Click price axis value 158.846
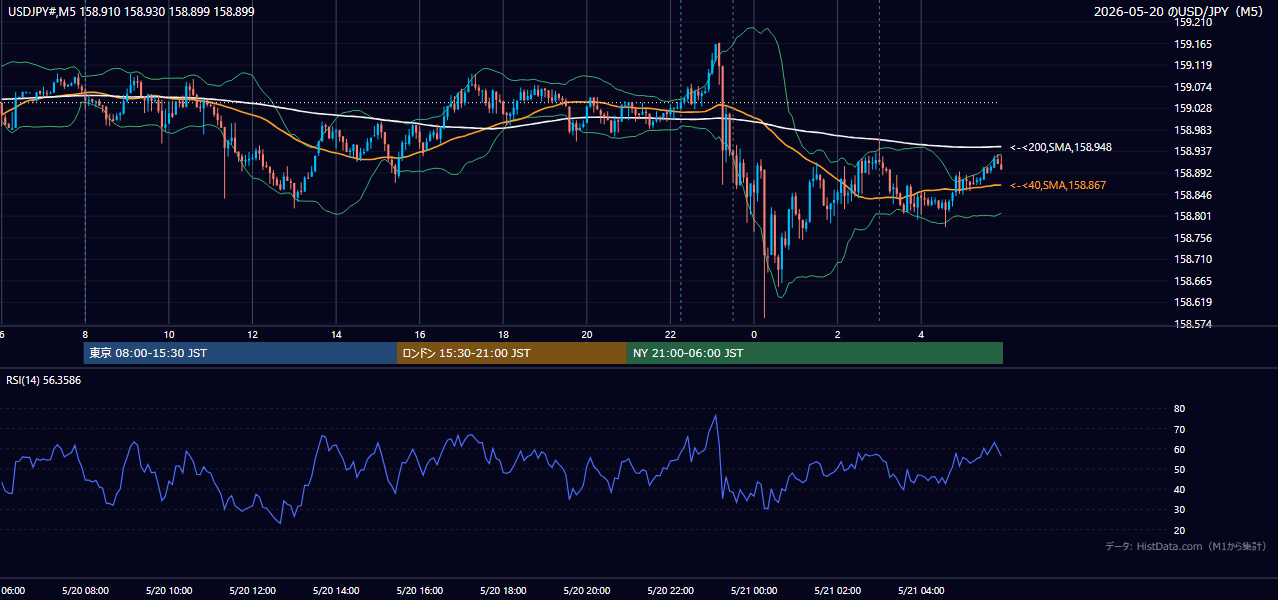The width and height of the screenshot is (1278, 600). coord(1192,195)
